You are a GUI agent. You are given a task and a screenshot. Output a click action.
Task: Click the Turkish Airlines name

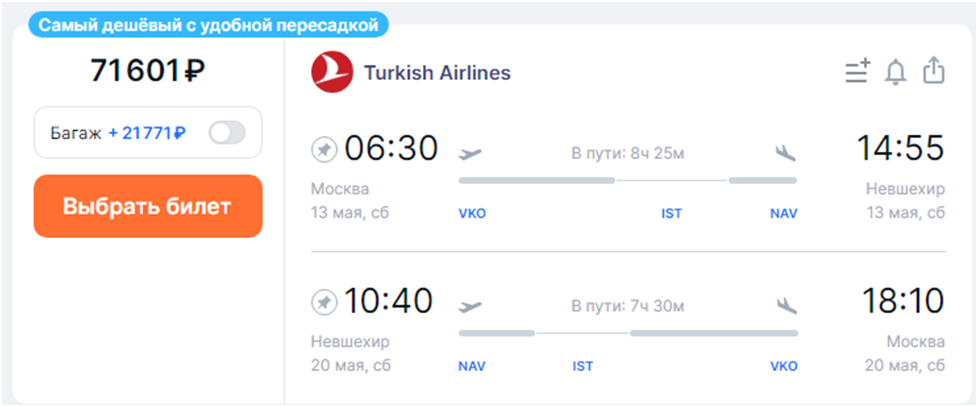(x=437, y=73)
